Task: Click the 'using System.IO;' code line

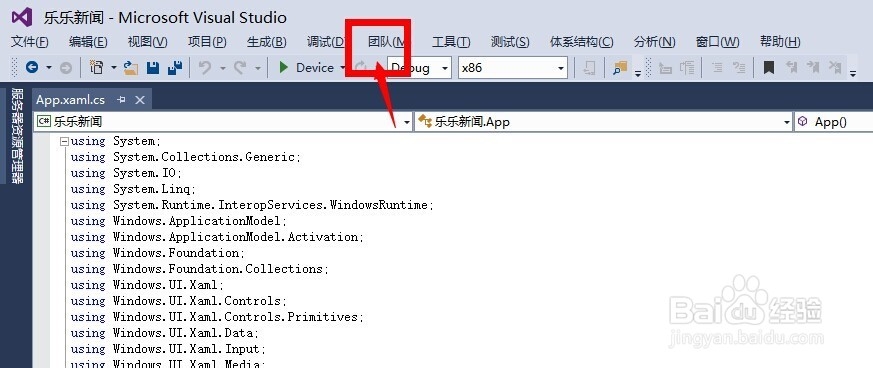Action: pos(126,173)
